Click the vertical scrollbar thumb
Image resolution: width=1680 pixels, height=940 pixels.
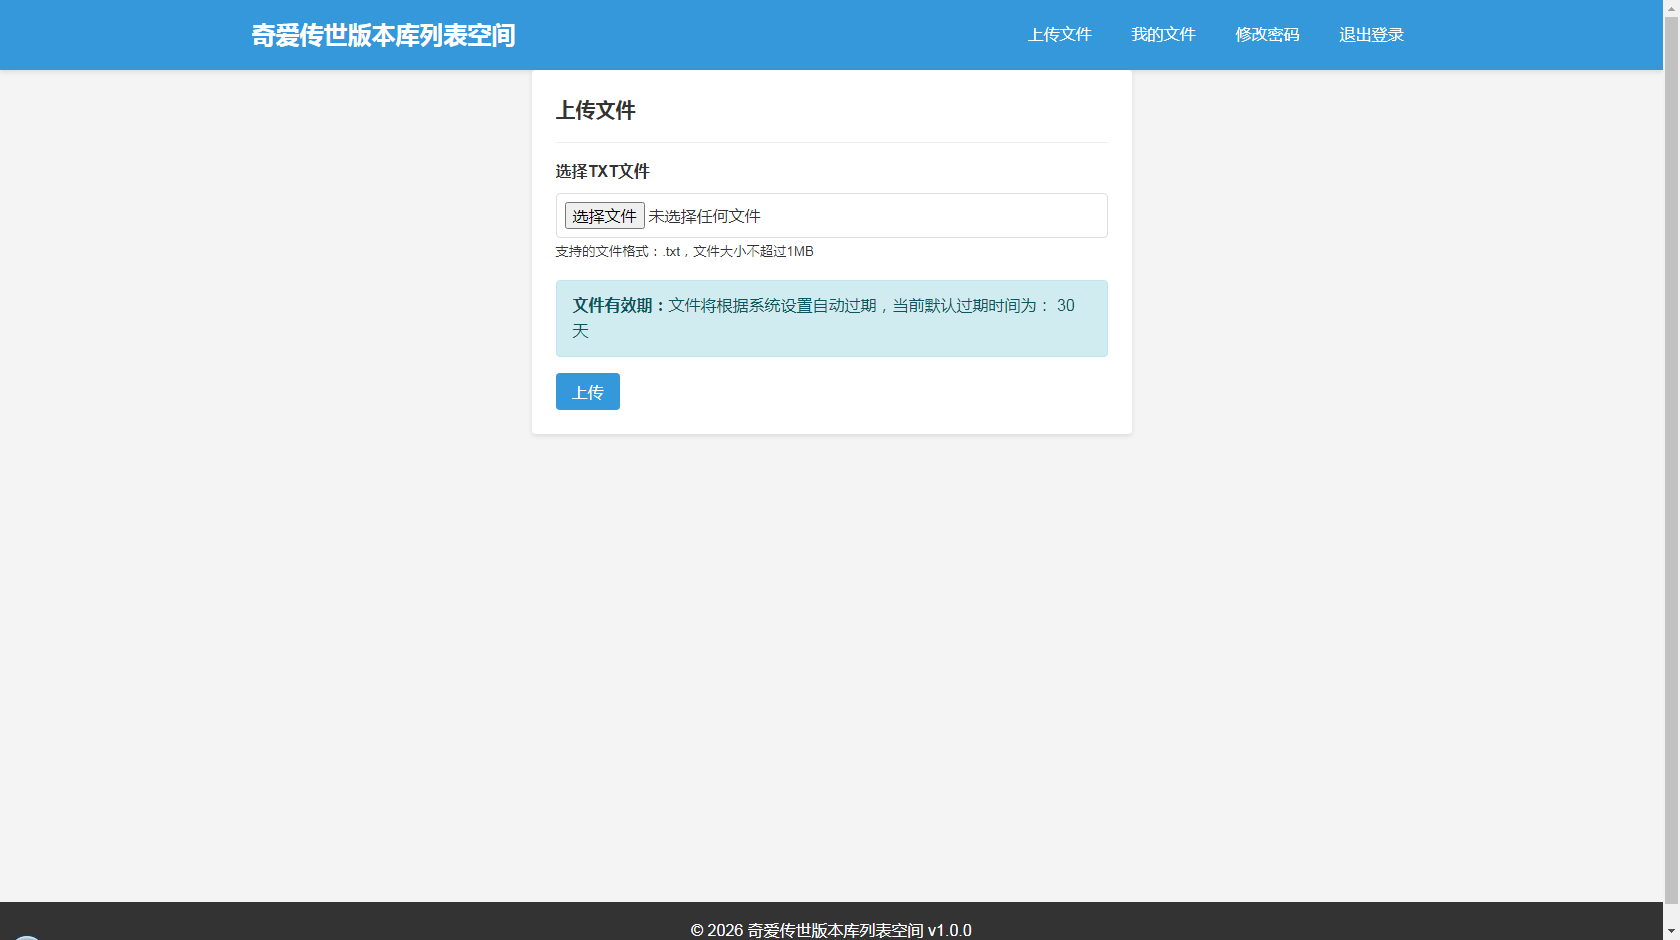(1671, 450)
